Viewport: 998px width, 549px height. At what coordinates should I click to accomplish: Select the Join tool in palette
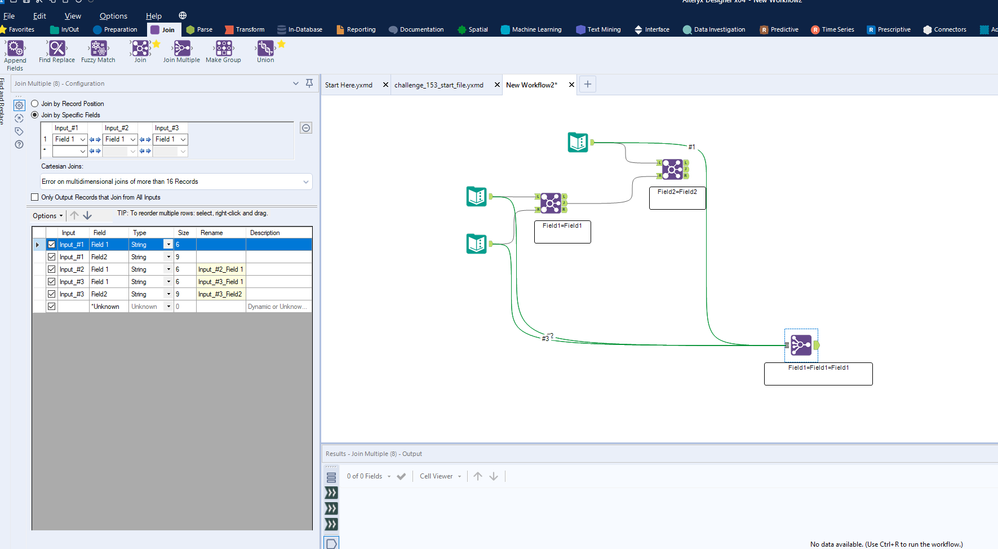coord(140,52)
